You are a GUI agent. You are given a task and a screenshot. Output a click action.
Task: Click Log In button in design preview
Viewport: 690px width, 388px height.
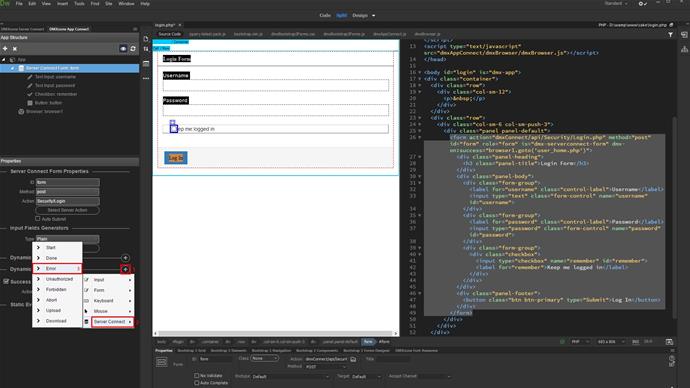pyautogui.click(x=176, y=157)
